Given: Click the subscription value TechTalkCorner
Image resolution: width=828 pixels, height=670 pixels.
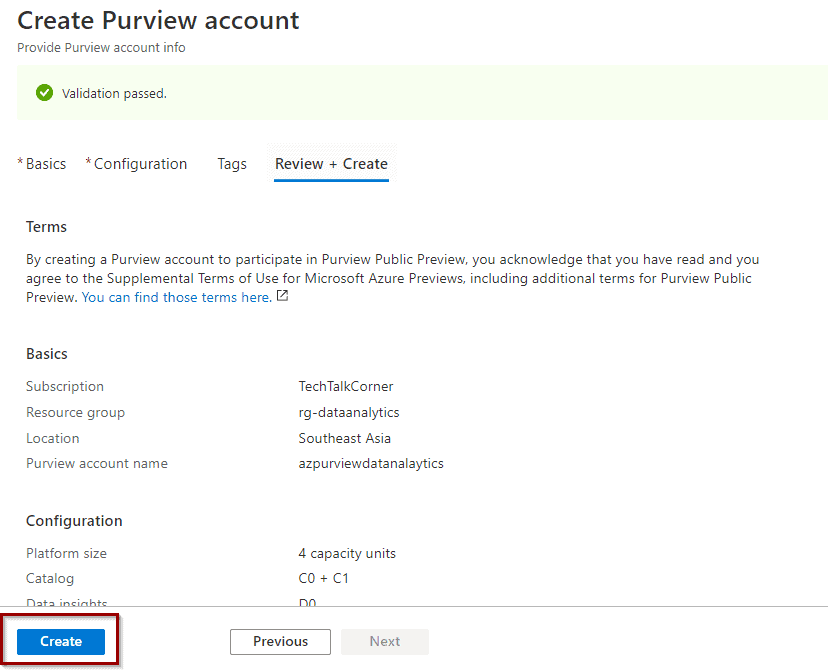Looking at the screenshot, I should click(x=346, y=386).
